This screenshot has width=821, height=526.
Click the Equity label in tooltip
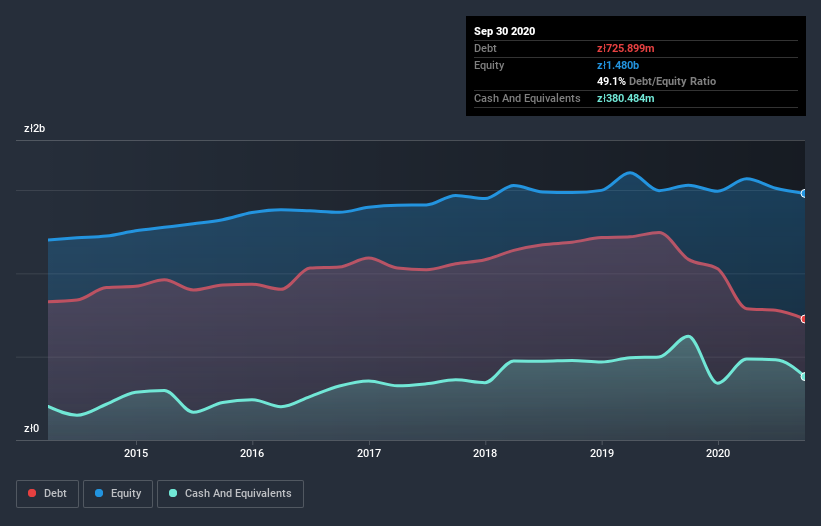[x=489, y=65]
